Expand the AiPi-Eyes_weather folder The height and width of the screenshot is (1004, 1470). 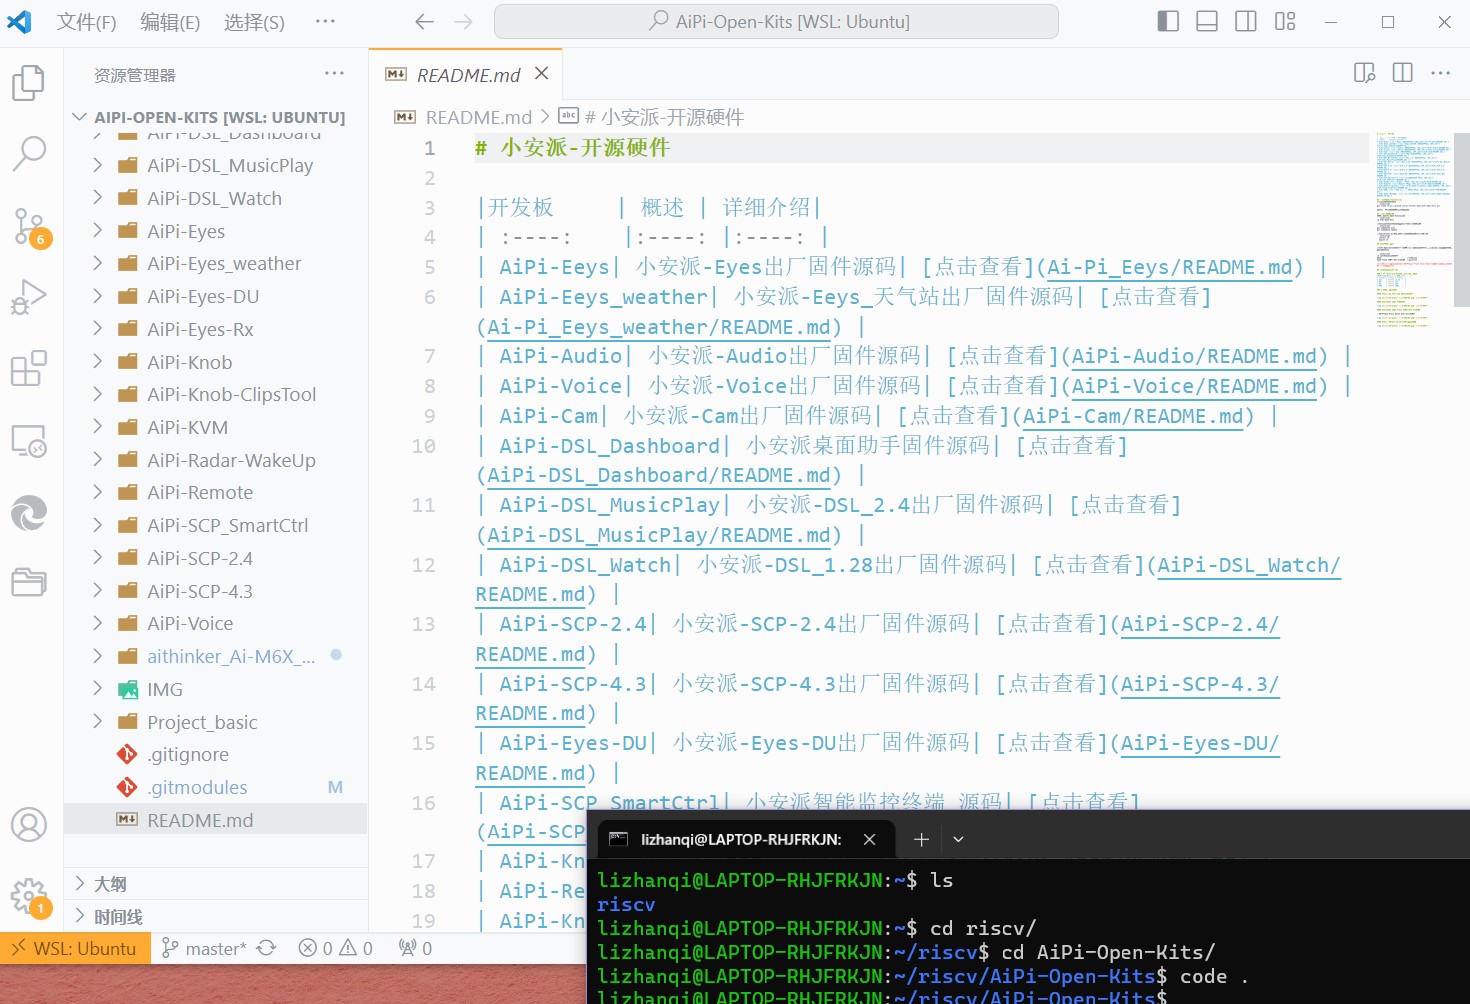coord(97,263)
